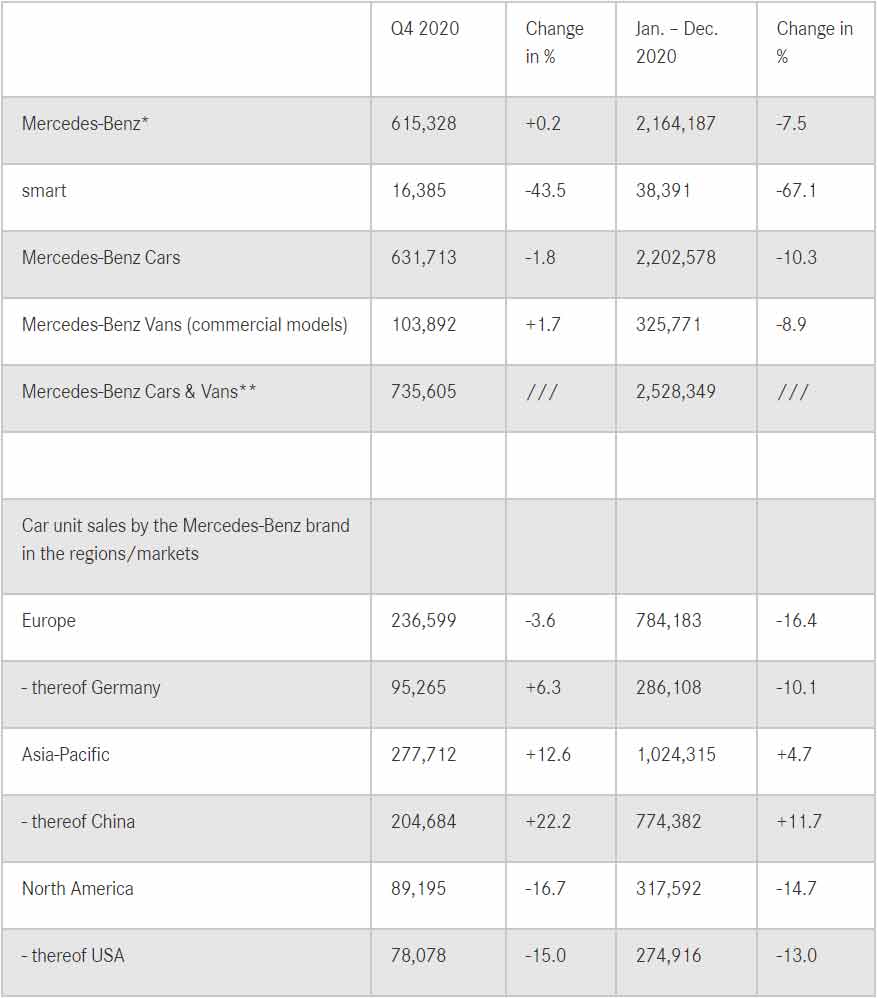Image resolution: width=877 pixels, height=998 pixels.
Task: Select the Jan. – Dec. 2020 header cell
Action: click(x=676, y=42)
